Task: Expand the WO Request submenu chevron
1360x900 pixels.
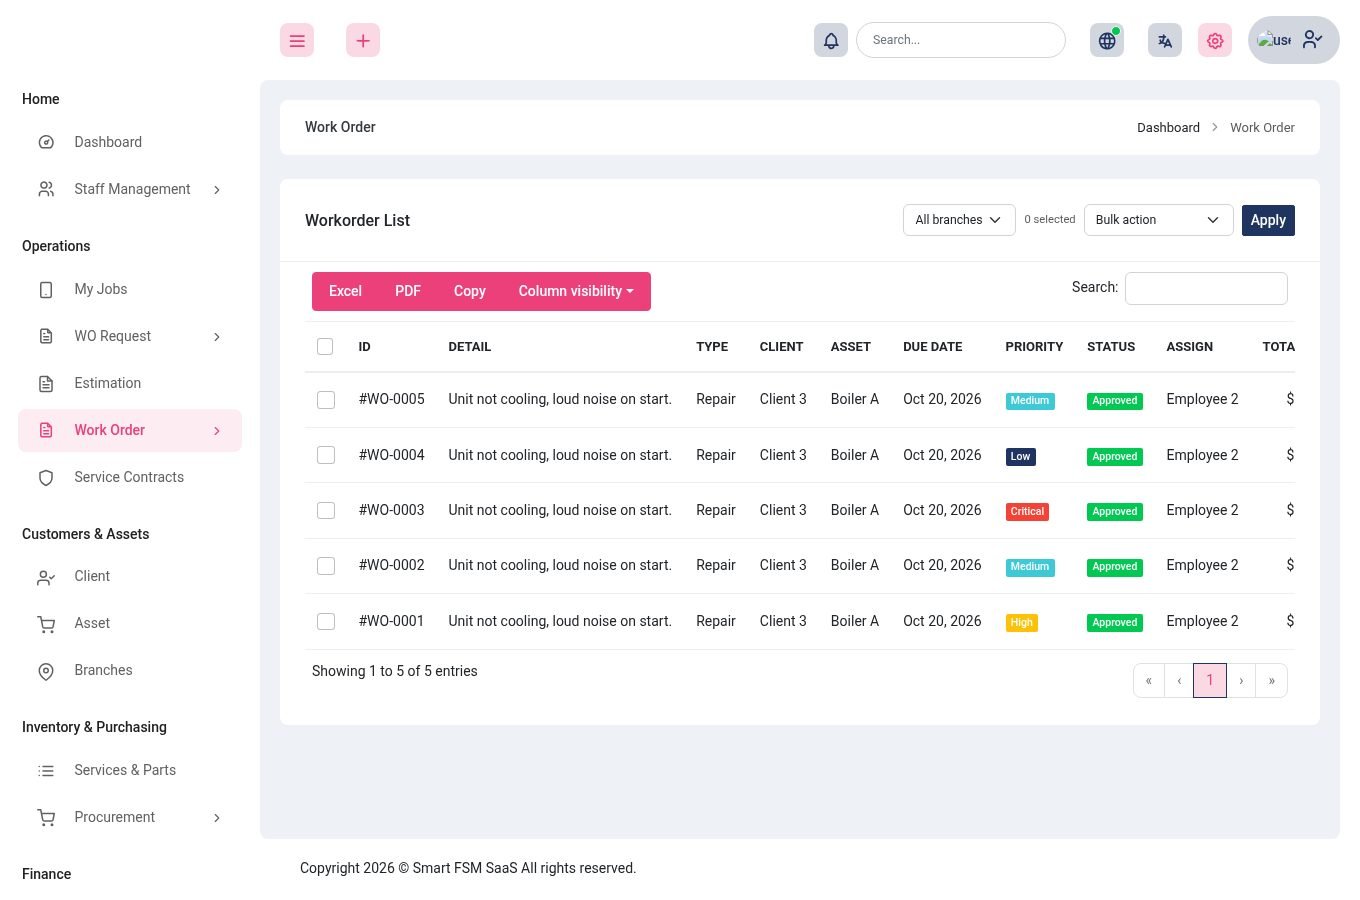Action: pos(217,337)
